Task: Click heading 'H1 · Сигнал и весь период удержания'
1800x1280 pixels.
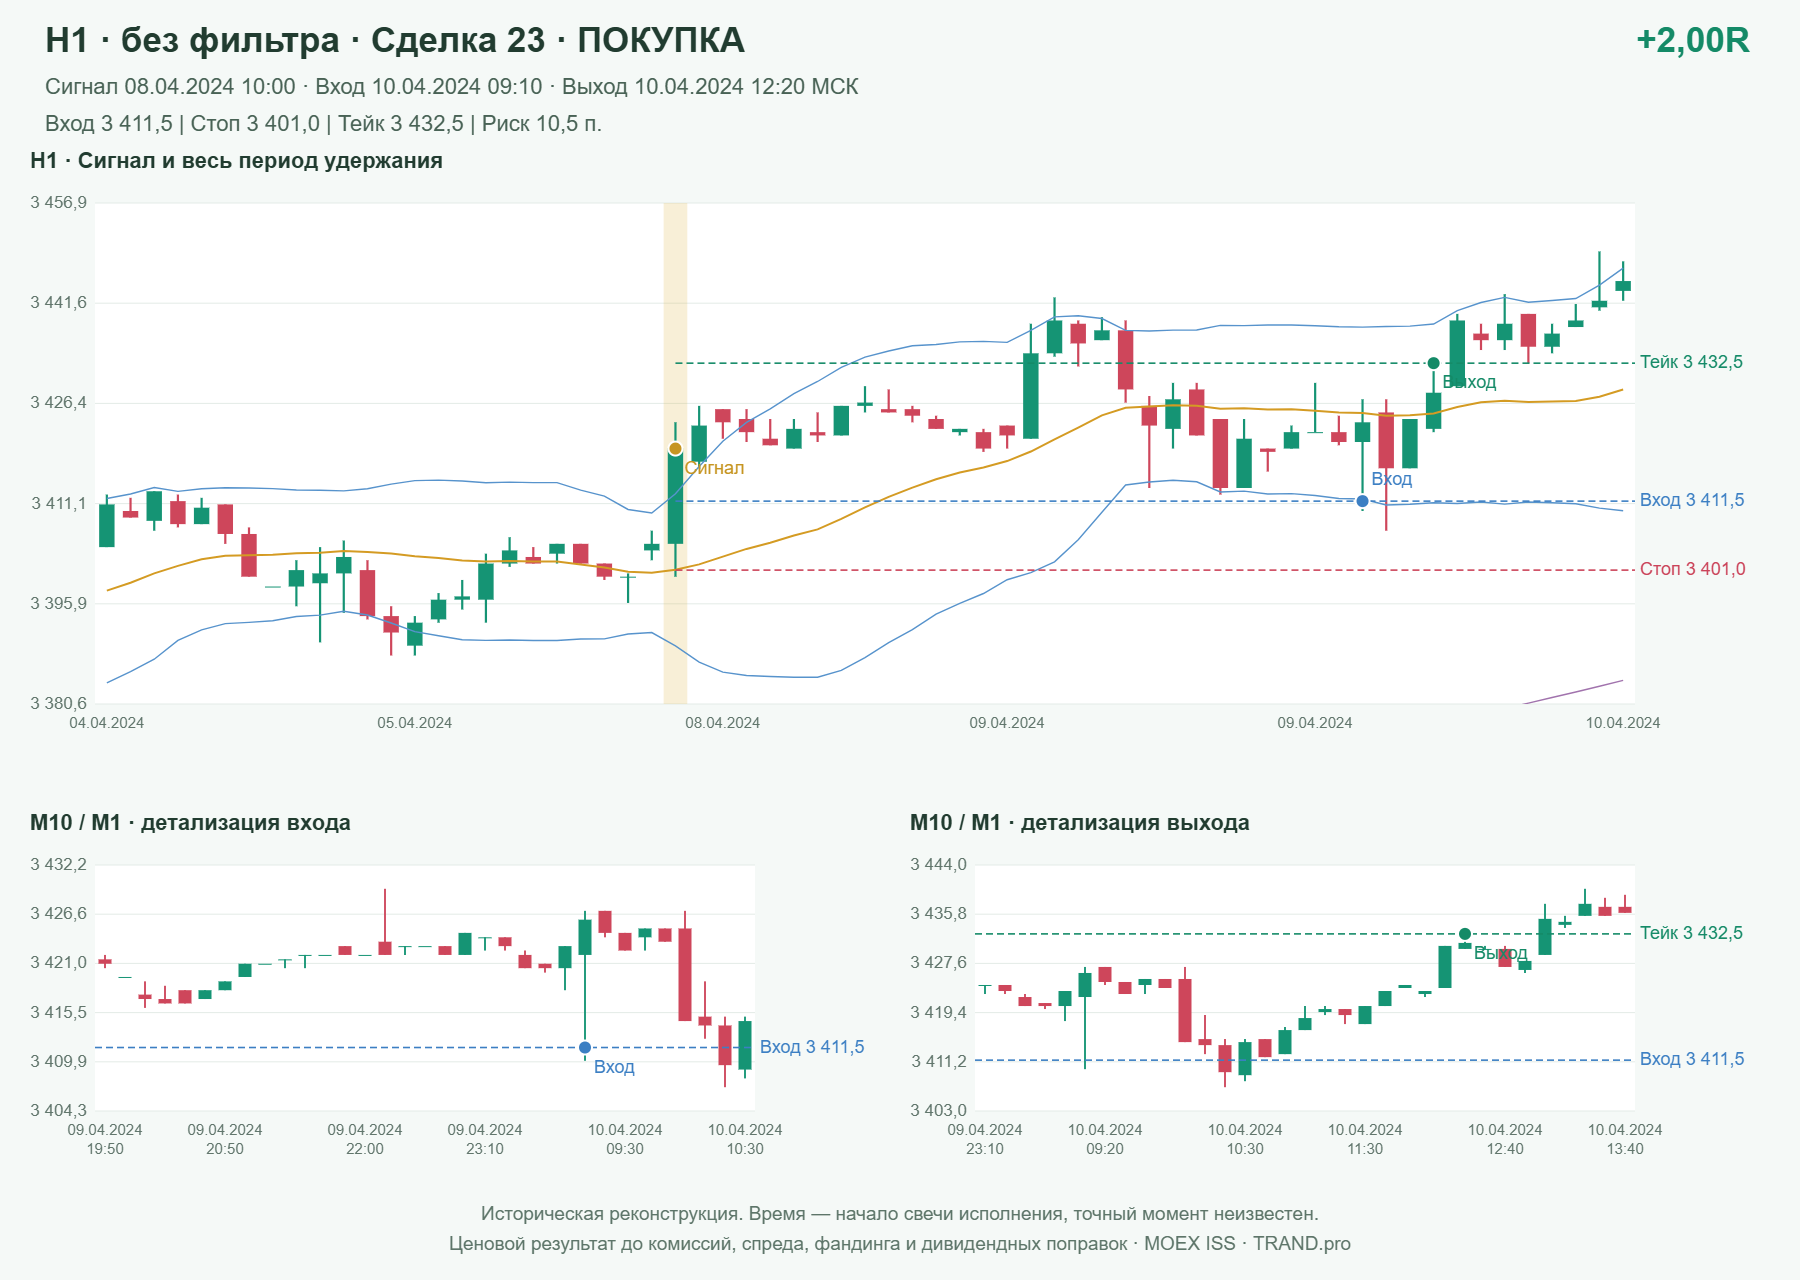Action: [x=236, y=161]
